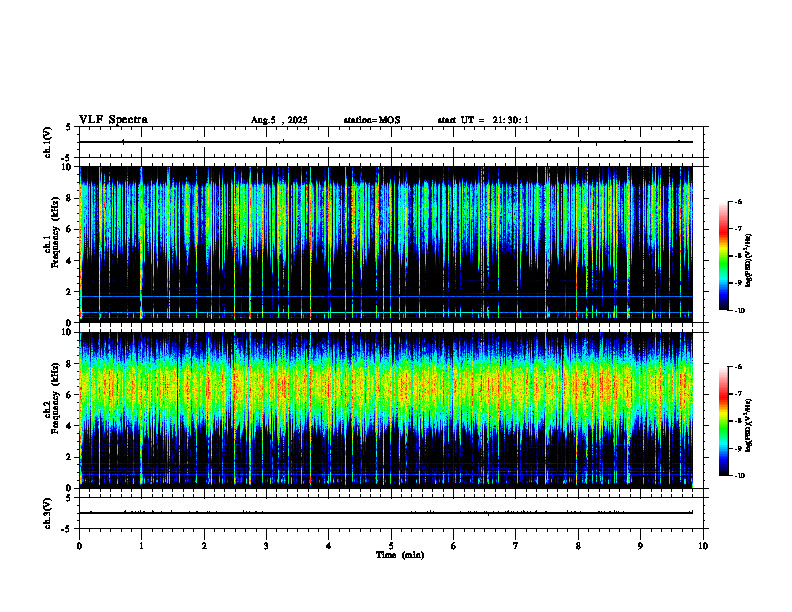The width and height of the screenshot is (792, 612).
Task: Select the date text "Aug.5 , 2025"
Action: 279,120
